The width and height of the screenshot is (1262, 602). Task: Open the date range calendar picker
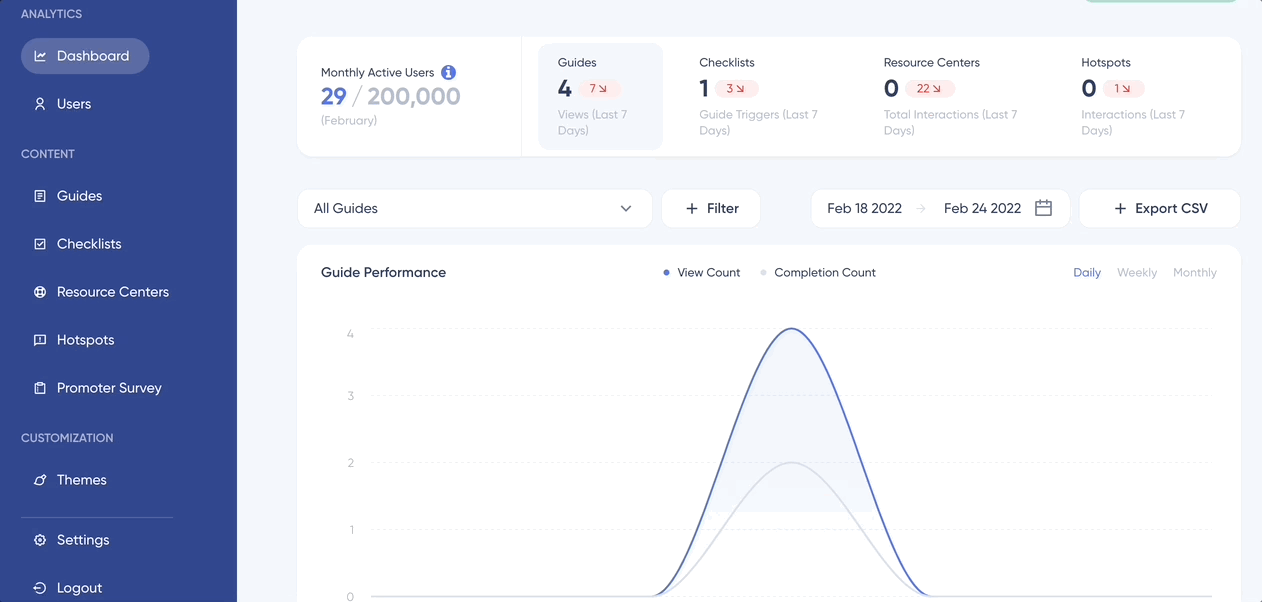pyautogui.click(x=1043, y=207)
